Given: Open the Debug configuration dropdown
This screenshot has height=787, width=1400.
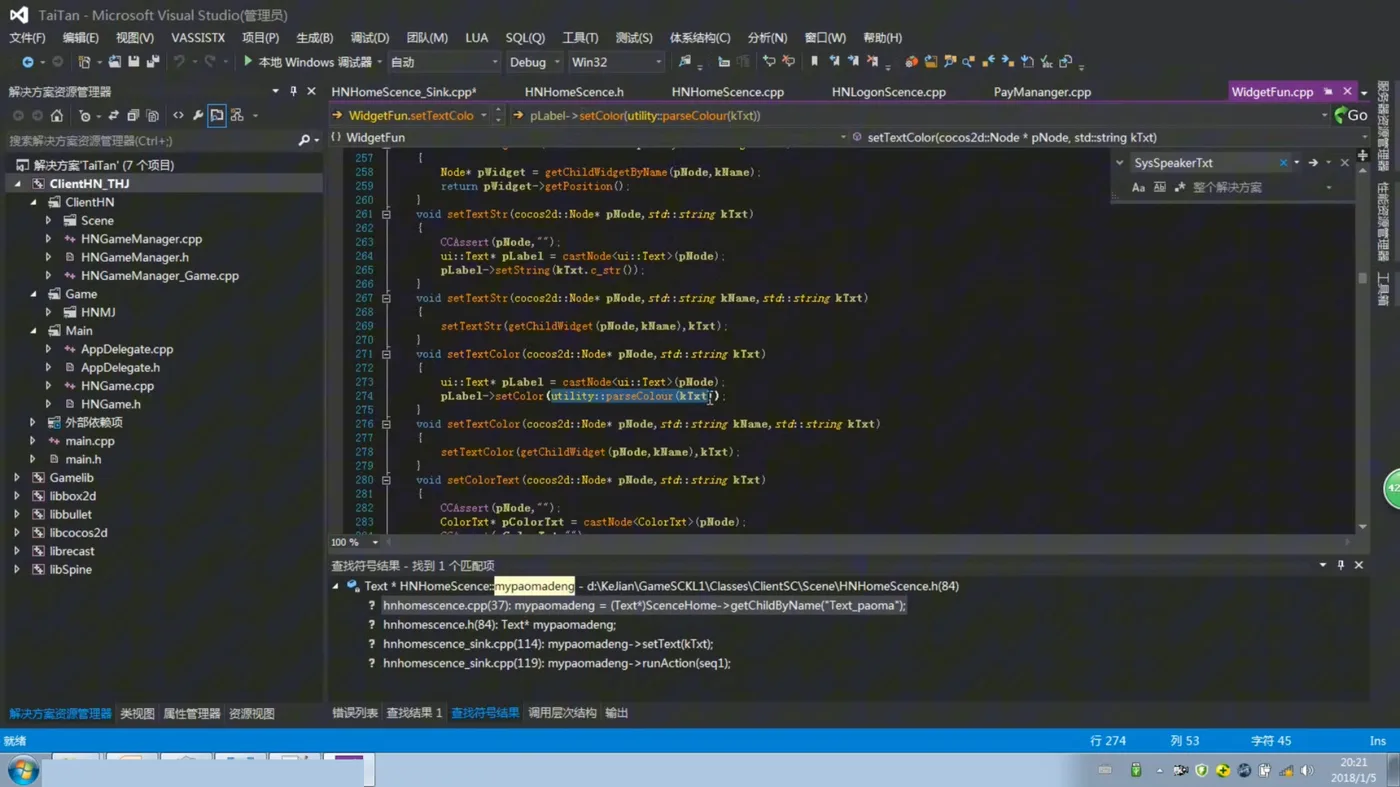Looking at the screenshot, I should click(x=557, y=62).
